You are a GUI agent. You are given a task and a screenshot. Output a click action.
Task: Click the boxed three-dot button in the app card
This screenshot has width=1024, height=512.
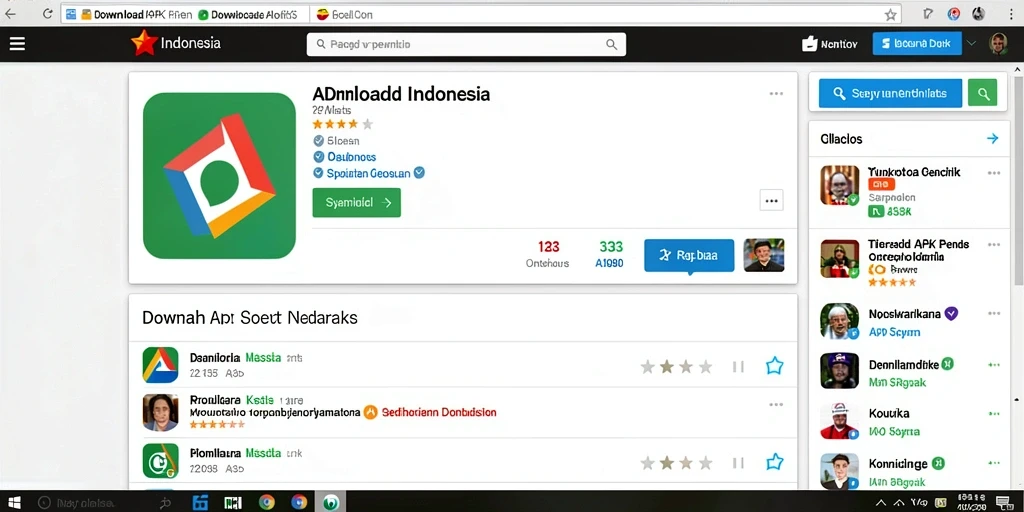pos(771,200)
